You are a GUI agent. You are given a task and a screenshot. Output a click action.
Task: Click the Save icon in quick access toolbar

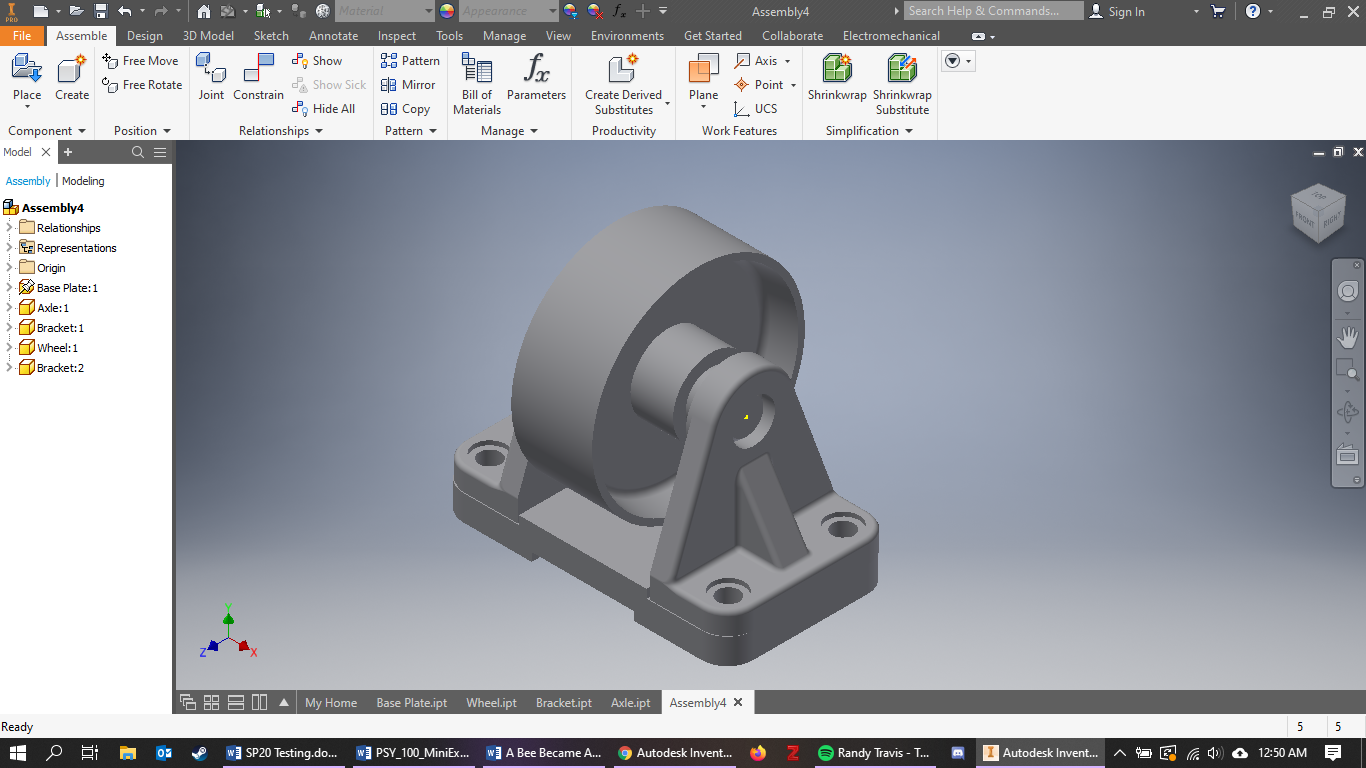tap(101, 11)
